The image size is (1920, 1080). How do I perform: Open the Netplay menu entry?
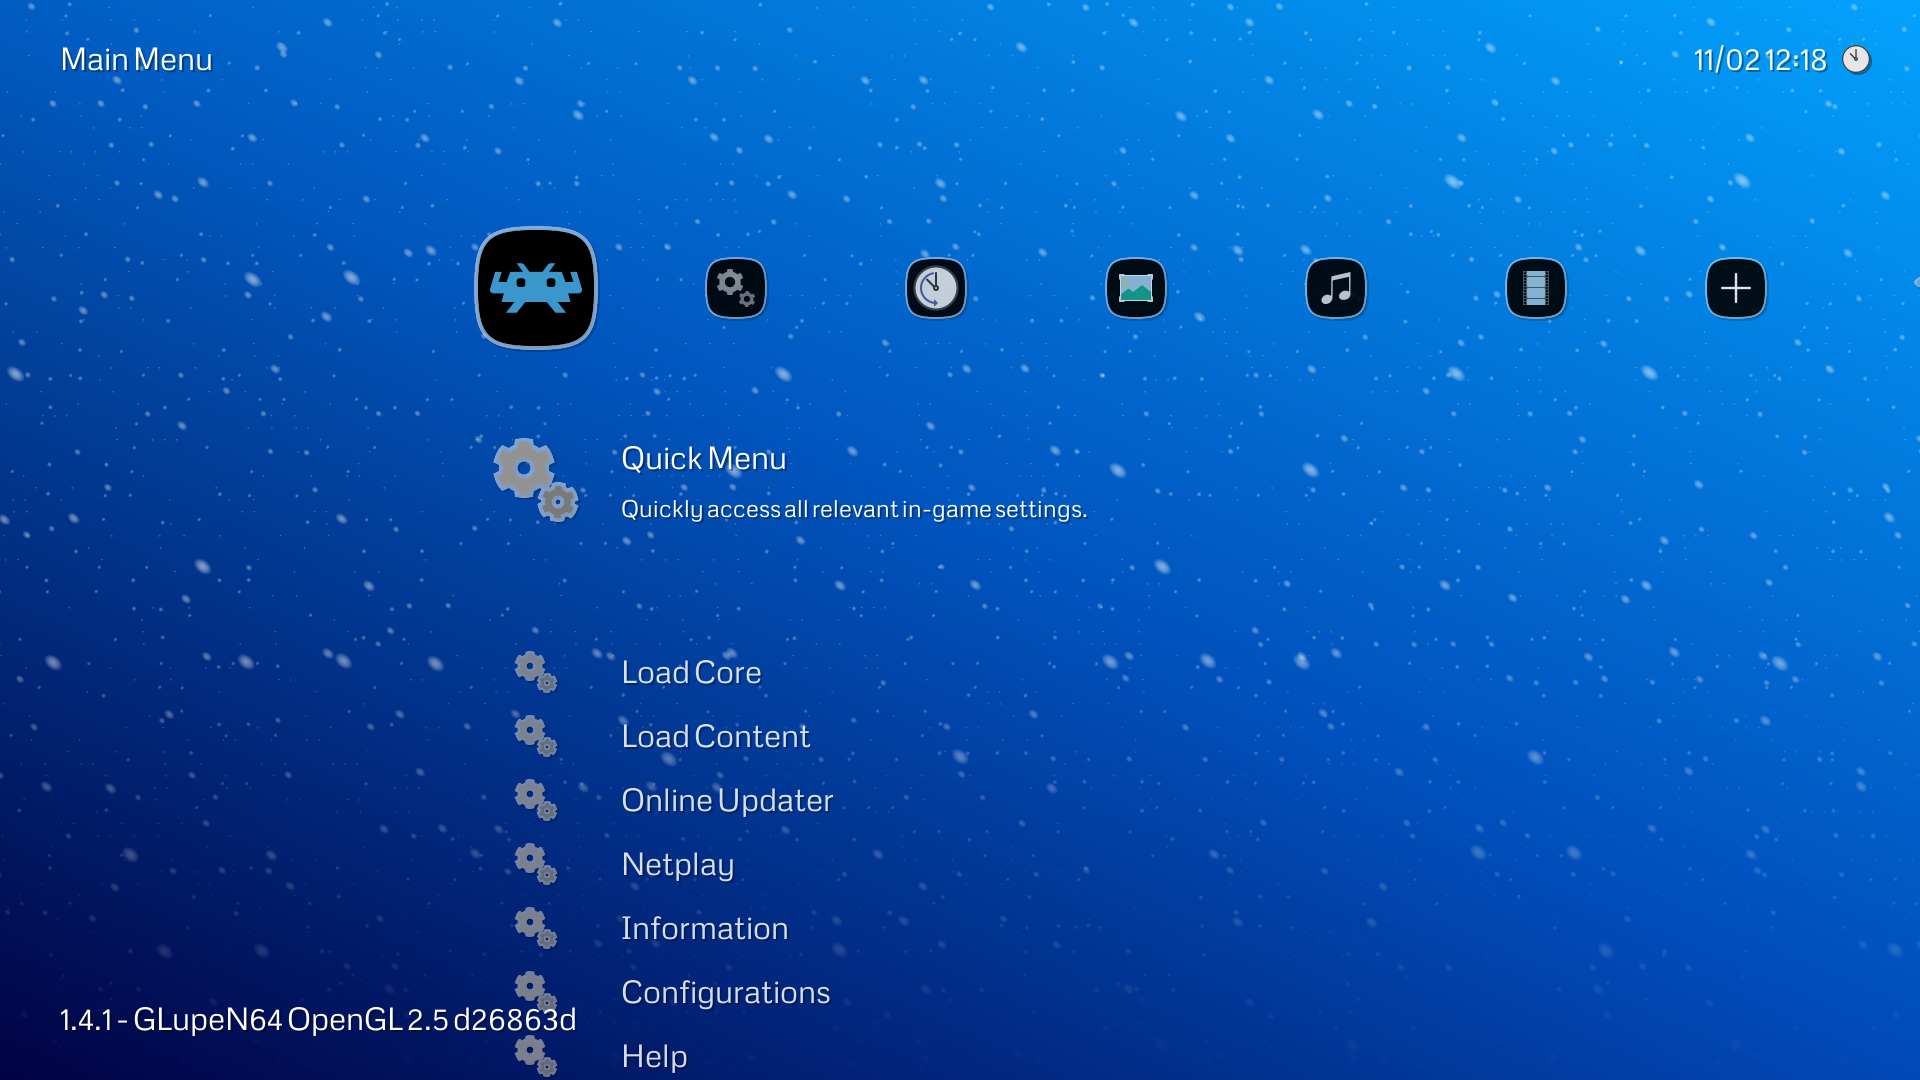(678, 865)
